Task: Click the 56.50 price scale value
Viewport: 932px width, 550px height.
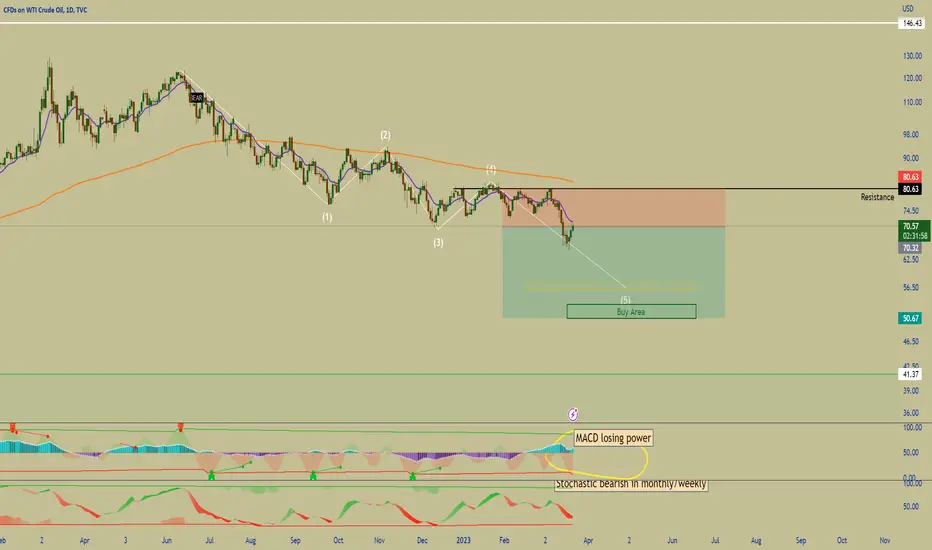Action: point(911,287)
